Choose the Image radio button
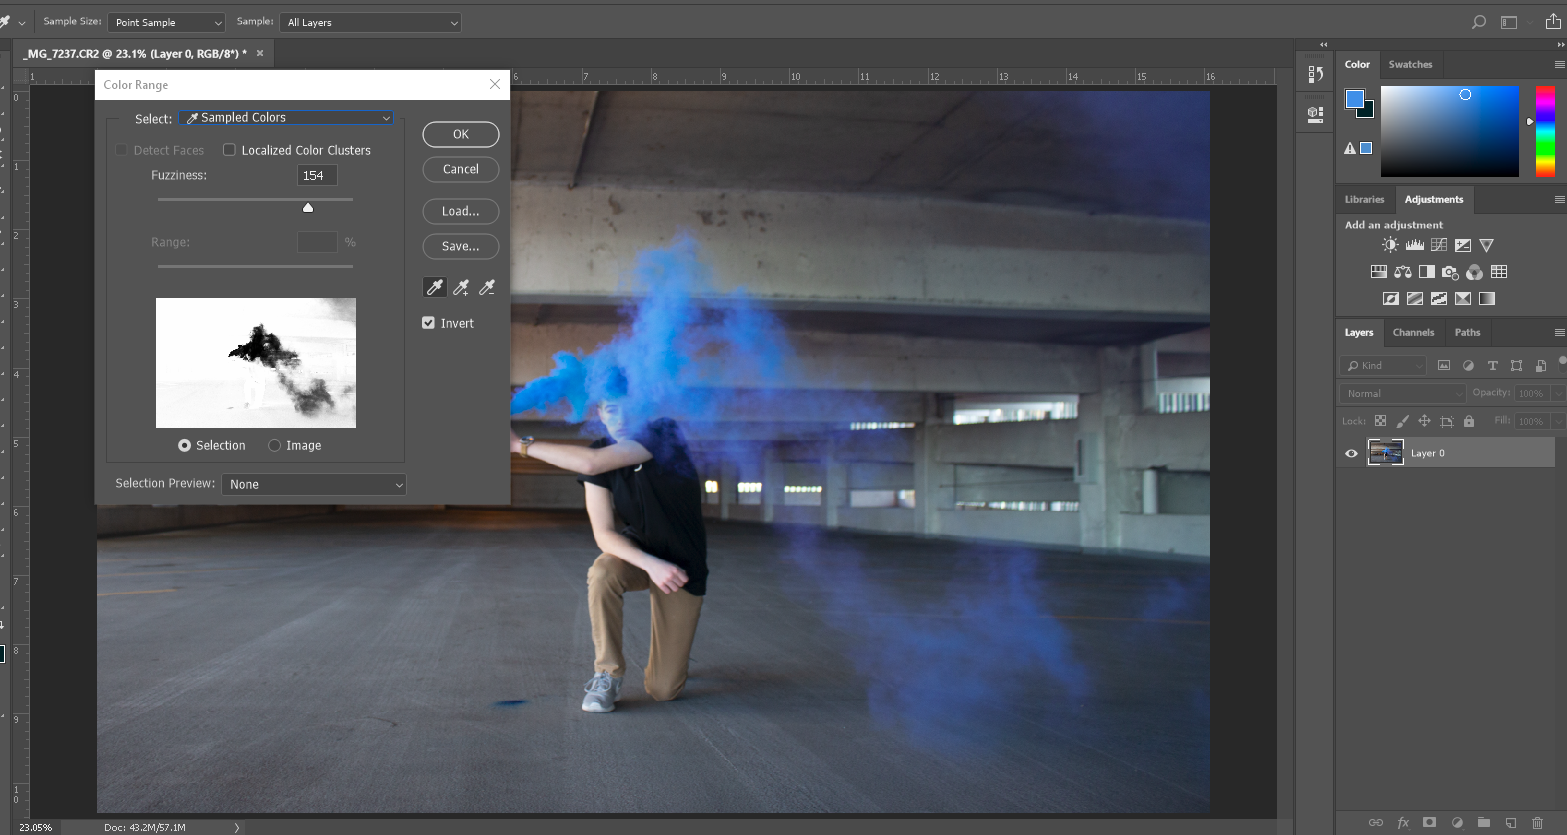This screenshot has width=1567, height=835. (x=275, y=445)
